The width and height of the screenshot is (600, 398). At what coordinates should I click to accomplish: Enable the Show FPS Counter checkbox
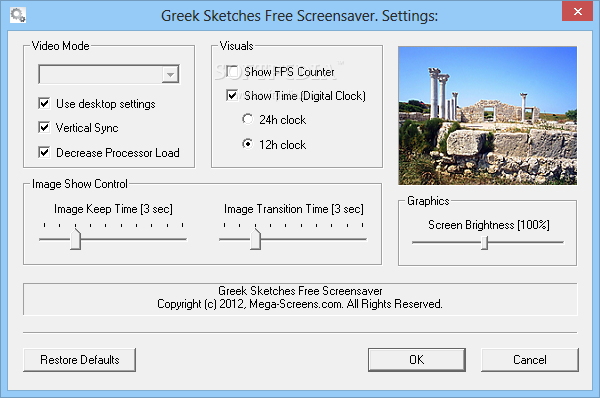(232, 72)
